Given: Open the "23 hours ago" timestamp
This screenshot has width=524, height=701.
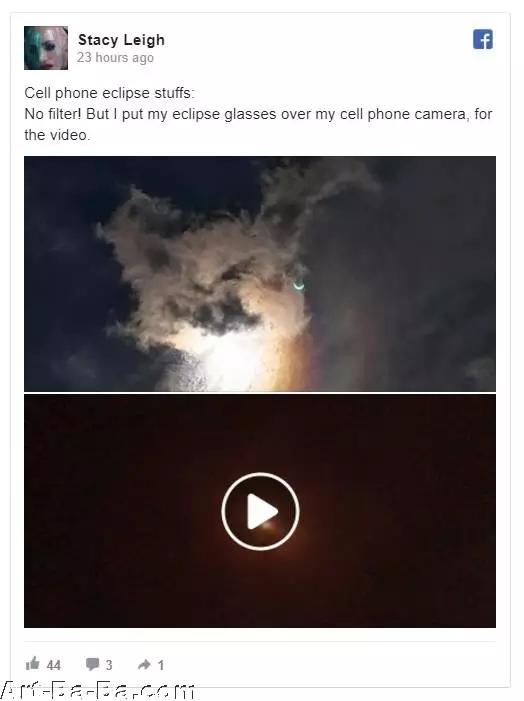Looking at the screenshot, I should click(115, 58).
